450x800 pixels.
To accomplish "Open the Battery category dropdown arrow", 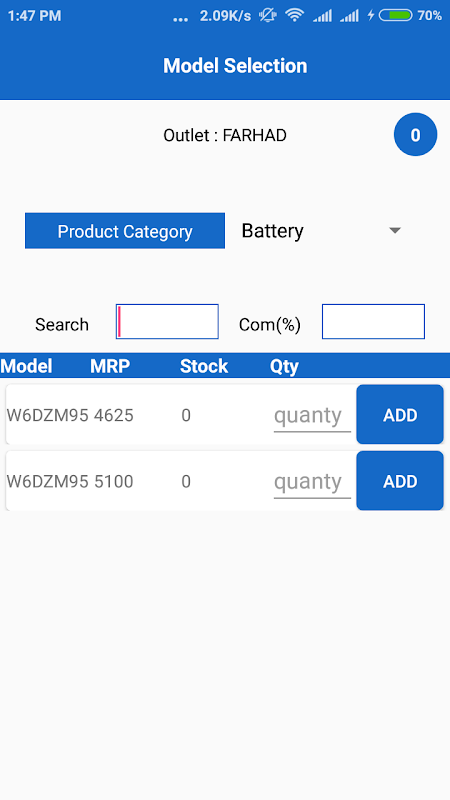I will click(x=394, y=231).
